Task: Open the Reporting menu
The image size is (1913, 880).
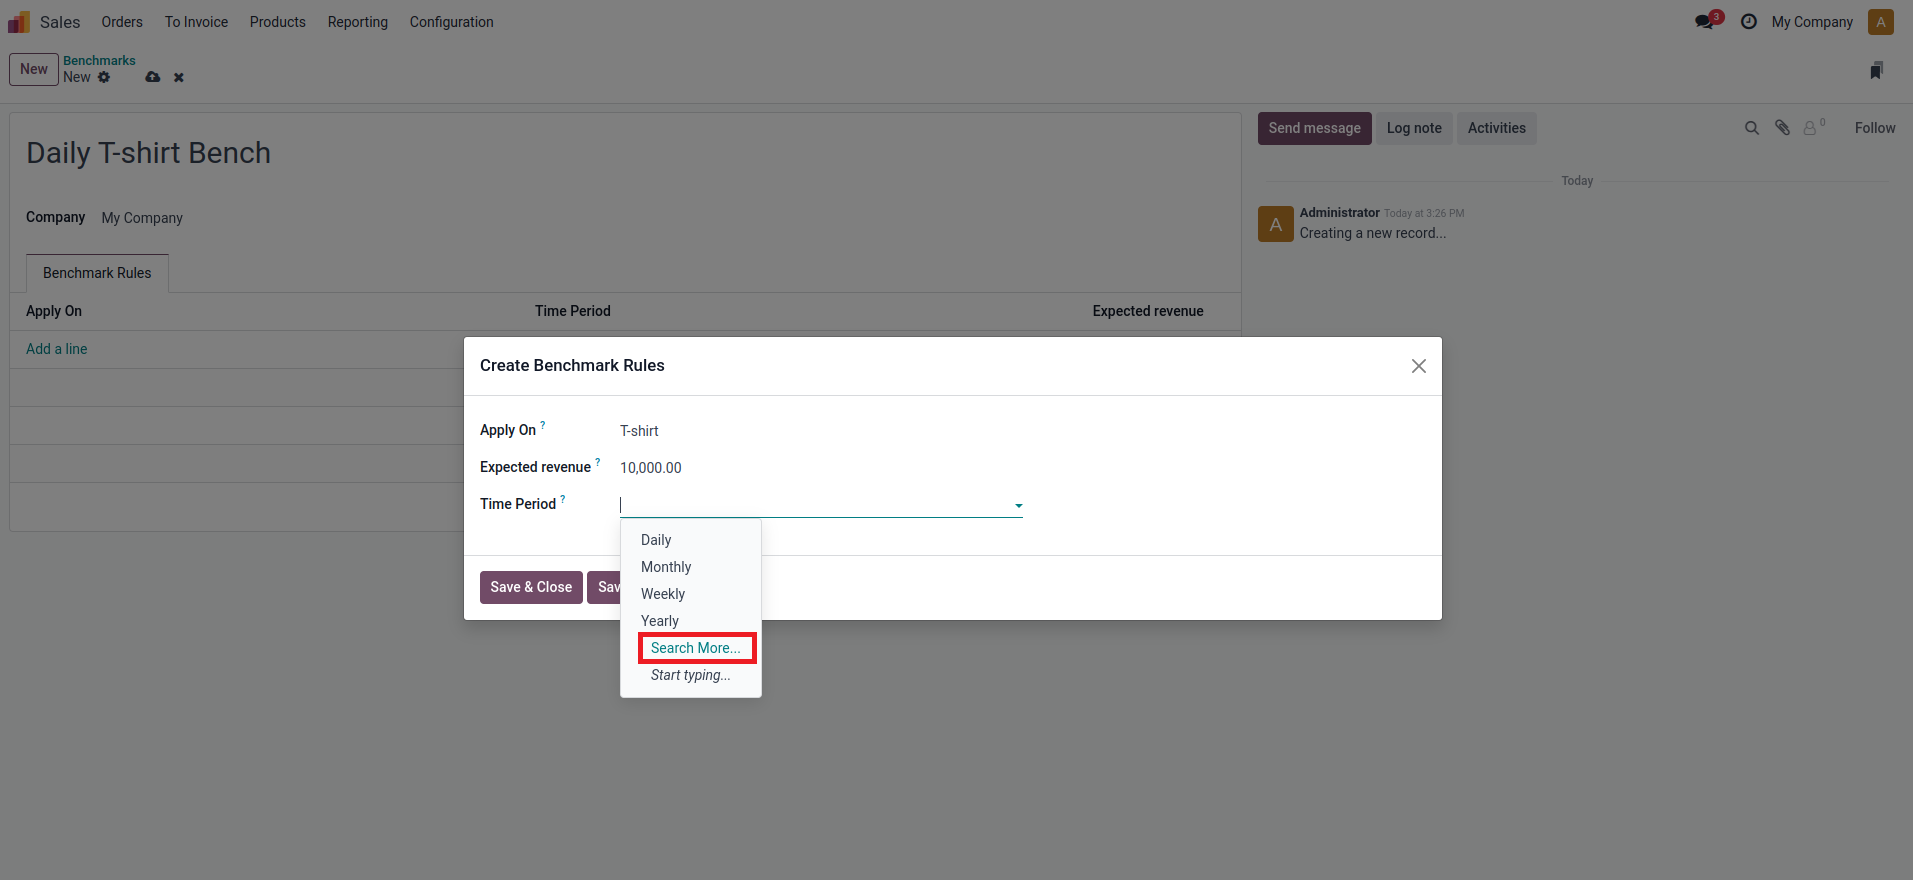Action: tap(358, 22)
